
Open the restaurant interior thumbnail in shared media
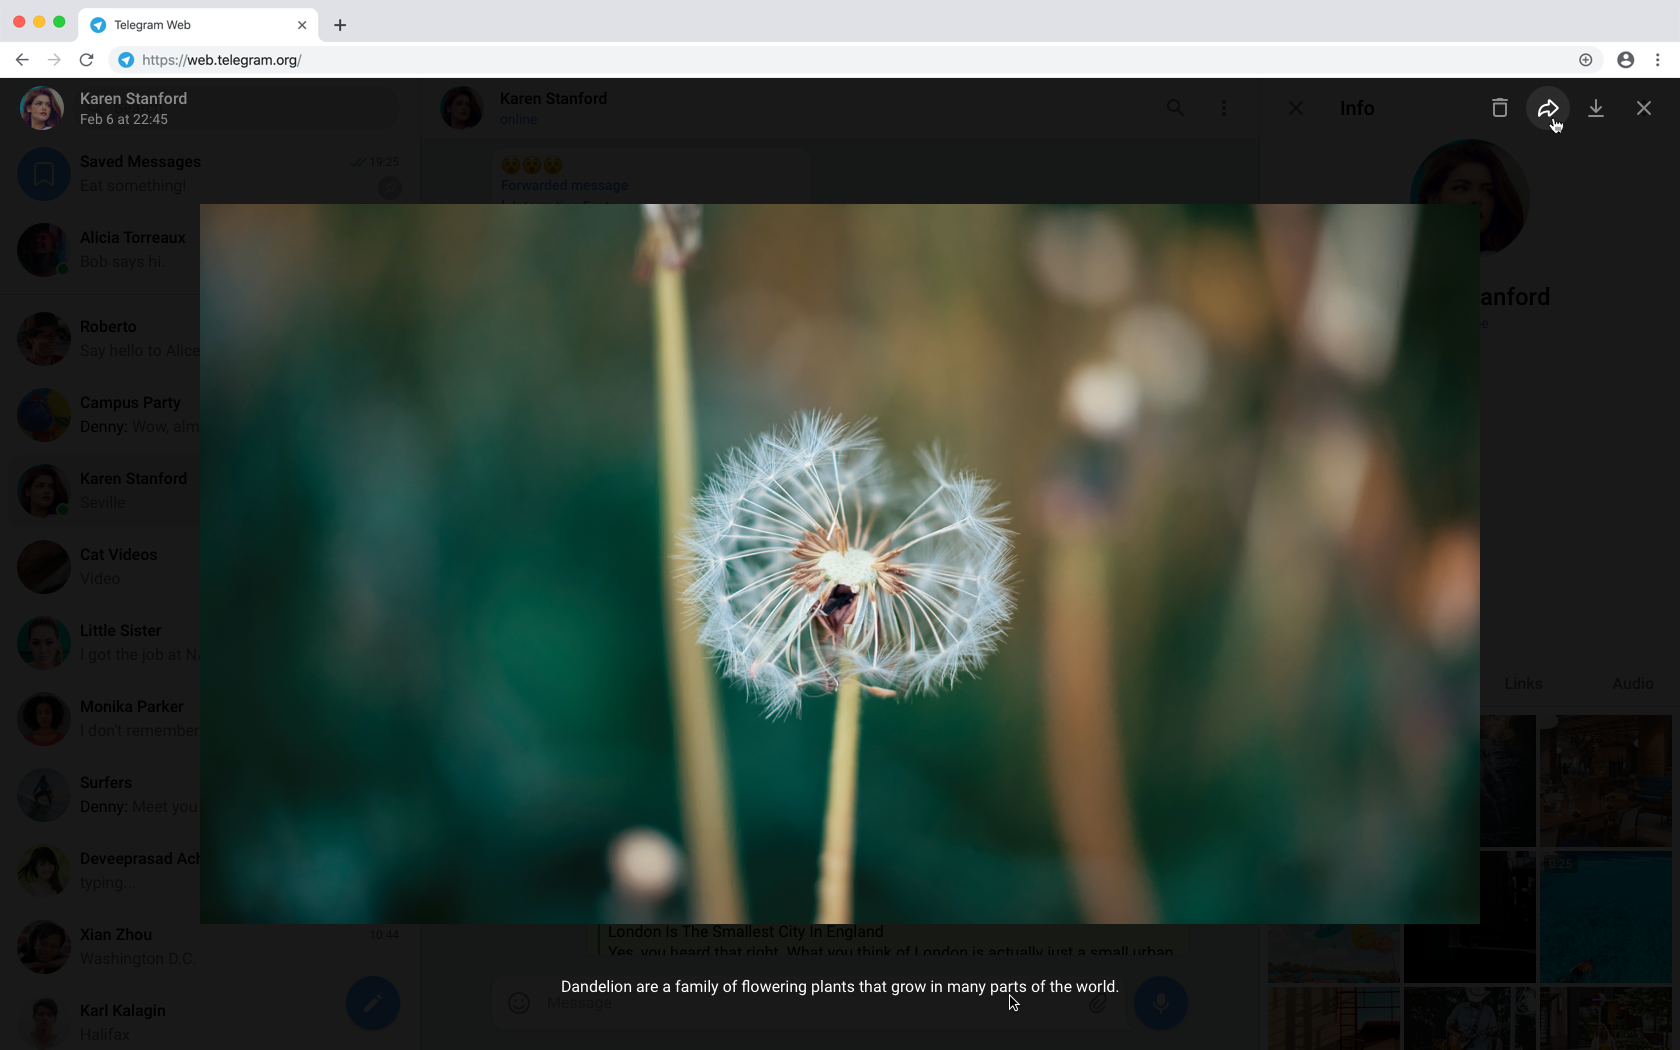(1606, 781)
